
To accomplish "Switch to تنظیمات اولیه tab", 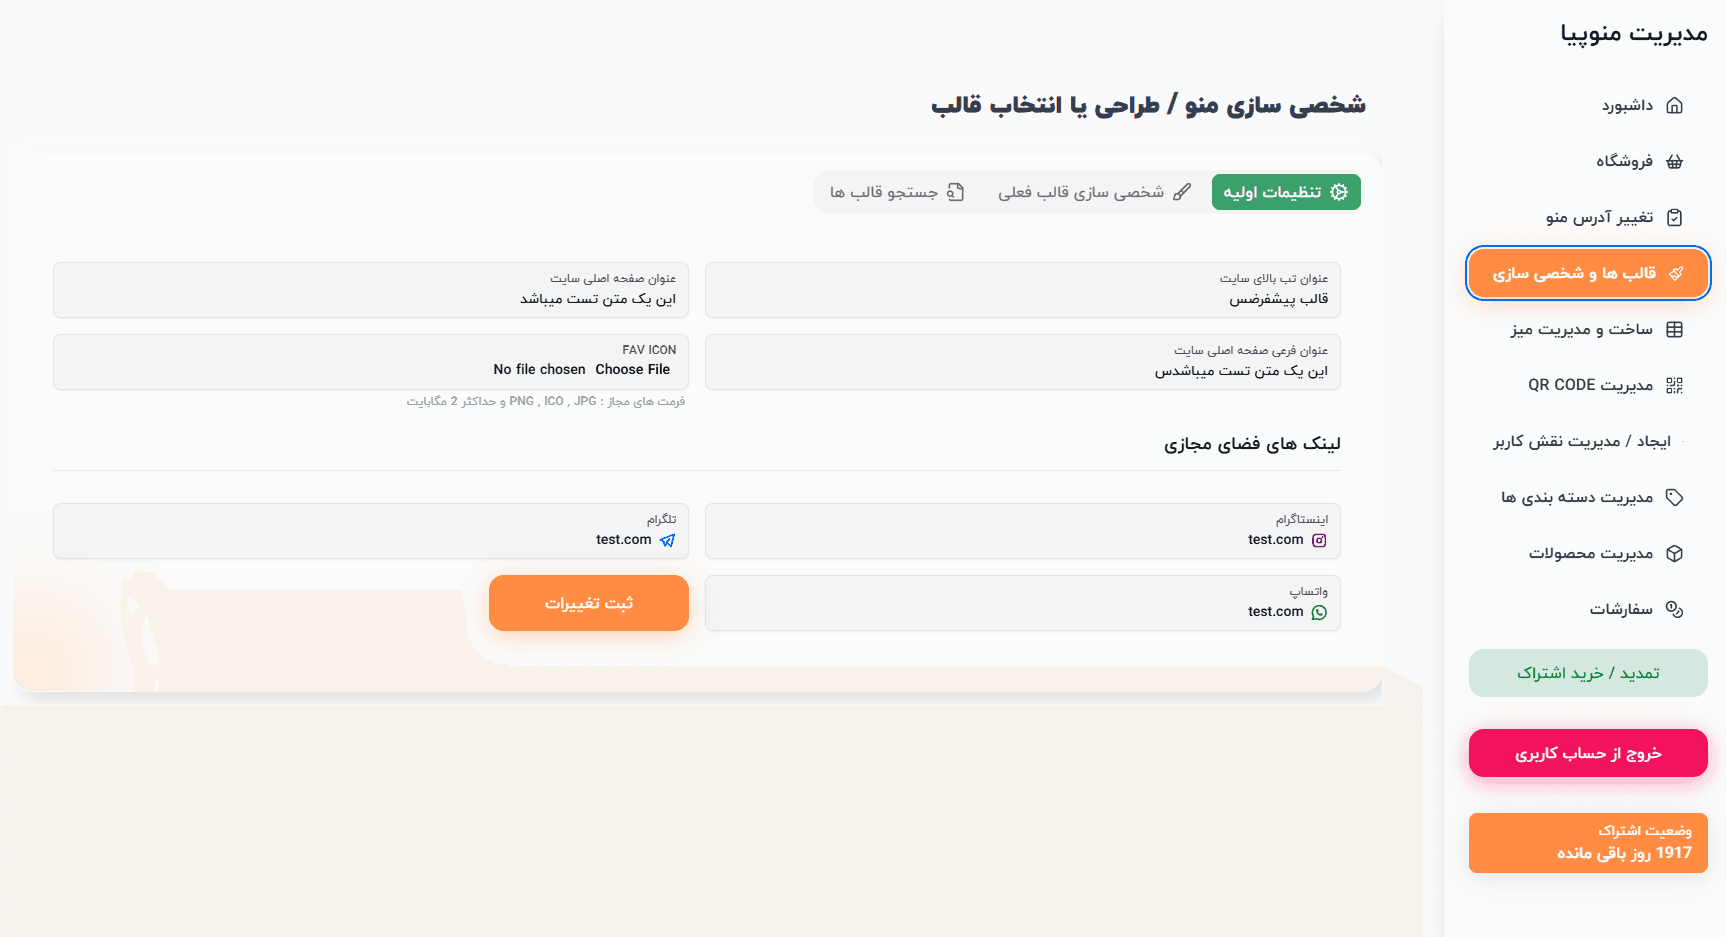I will 1286,192.
